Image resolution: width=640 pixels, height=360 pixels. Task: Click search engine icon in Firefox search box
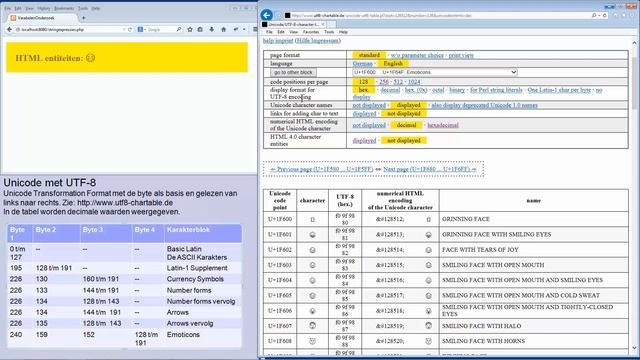pyautogui.click(x=140, y=29)
